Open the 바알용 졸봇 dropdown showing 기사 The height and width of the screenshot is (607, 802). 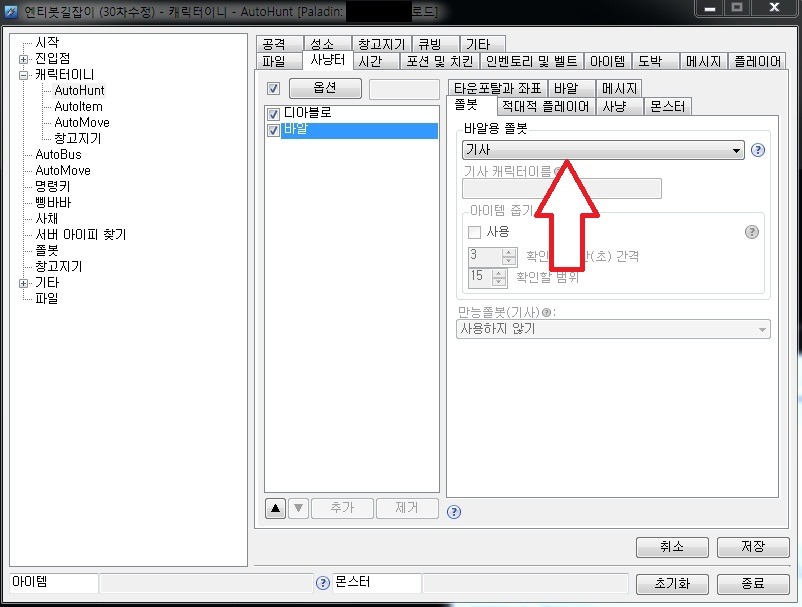(603, 150)
